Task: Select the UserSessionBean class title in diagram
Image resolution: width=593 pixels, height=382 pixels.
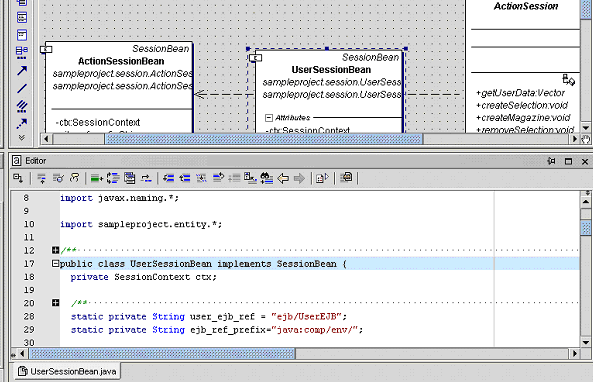Action: [331, 70]
